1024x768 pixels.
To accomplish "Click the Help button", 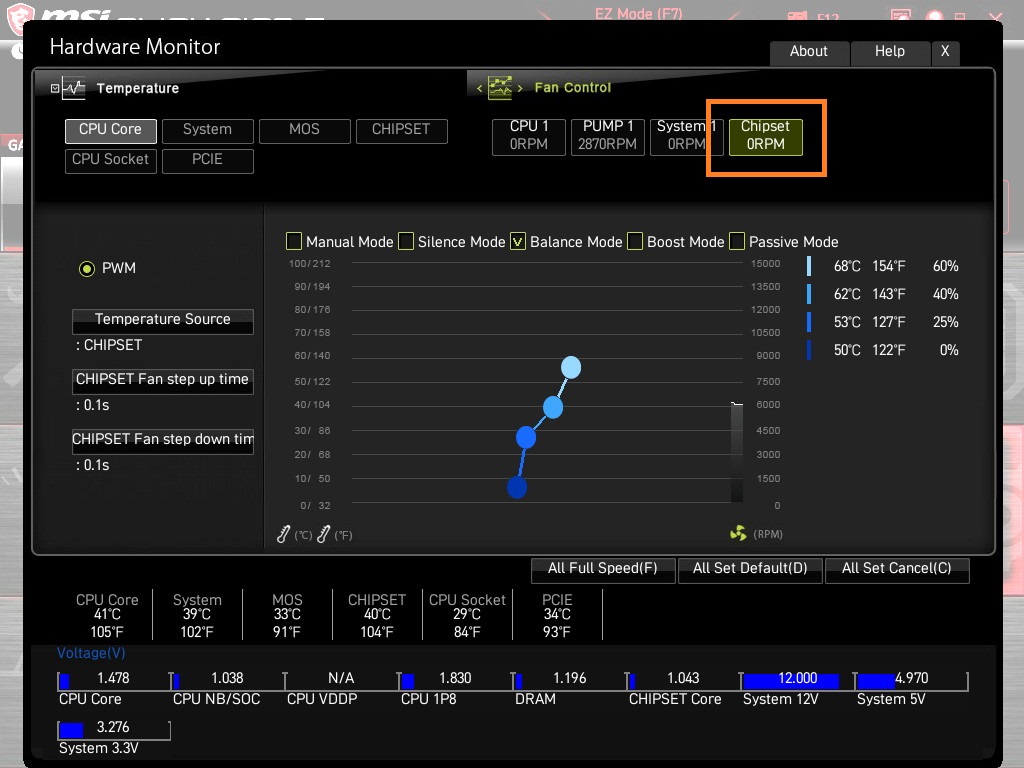I will pos(890,53).
